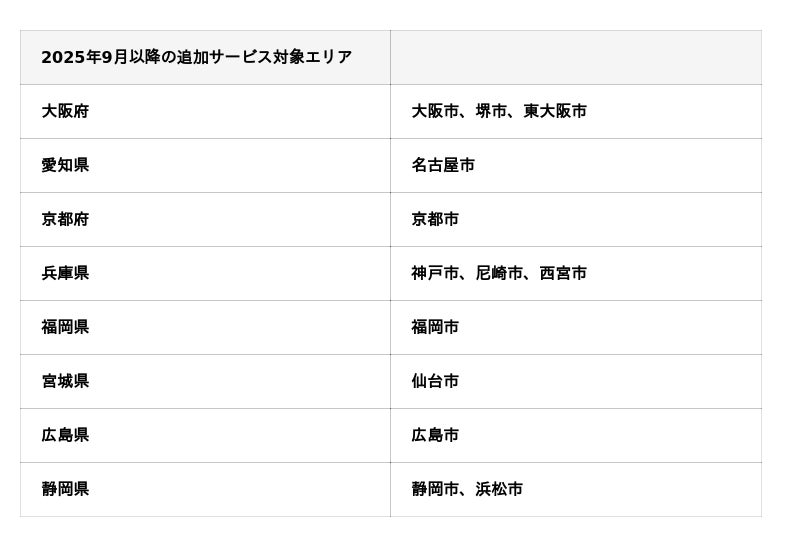Select the 京都府 prefecture cell

tap(65, 219)
